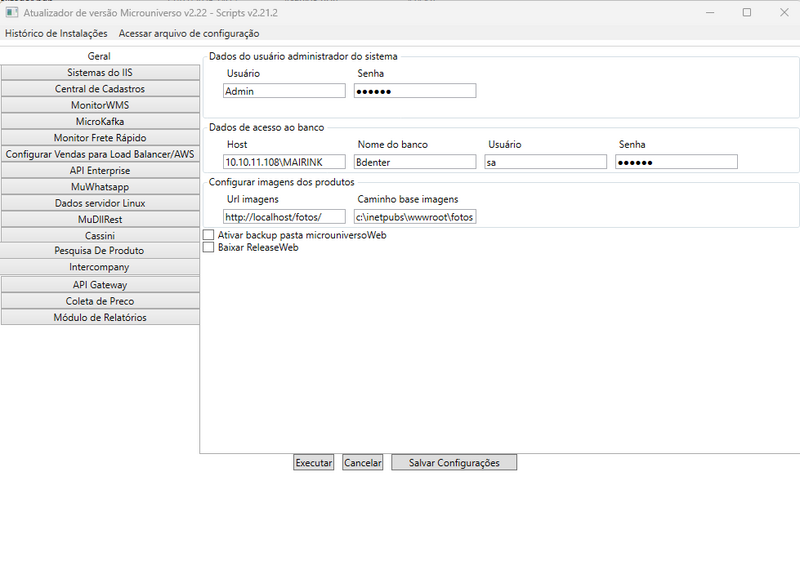This screenshot has width=800, height=561.
Task: Enable Ativar backup pasta microuniversoWeb checkbox
Action: tap(208, 235)
